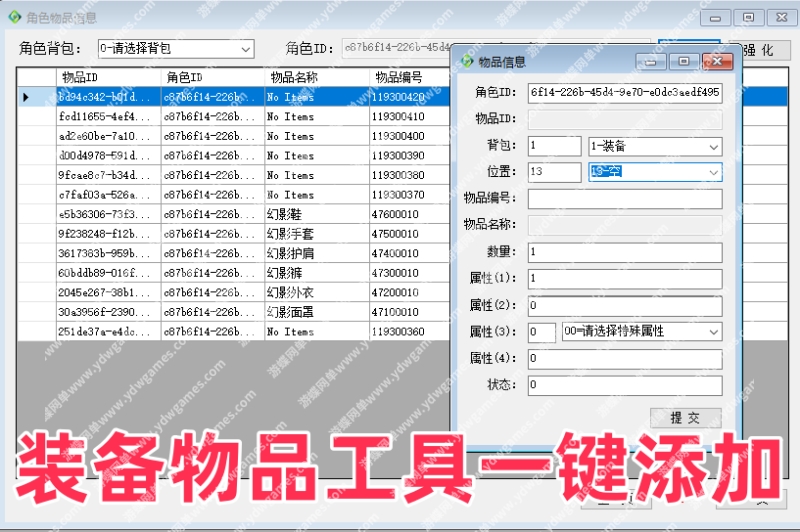
Task: Click the 提交 submit button
Action: click(686, 418)
